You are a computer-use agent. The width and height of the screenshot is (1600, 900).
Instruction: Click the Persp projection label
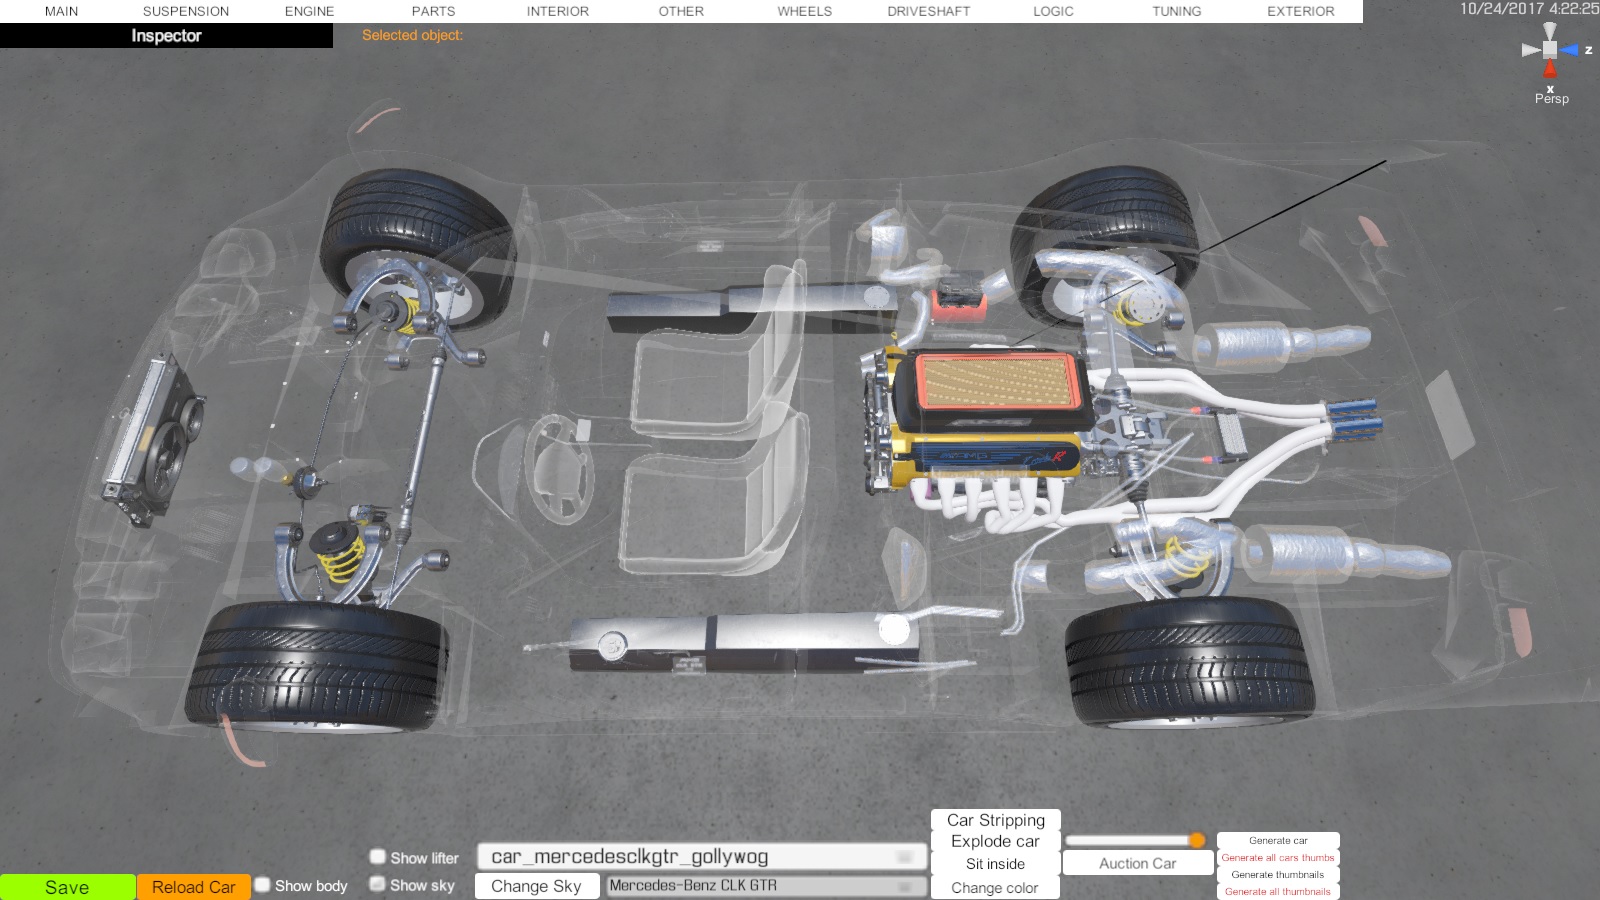[1551, 99]
